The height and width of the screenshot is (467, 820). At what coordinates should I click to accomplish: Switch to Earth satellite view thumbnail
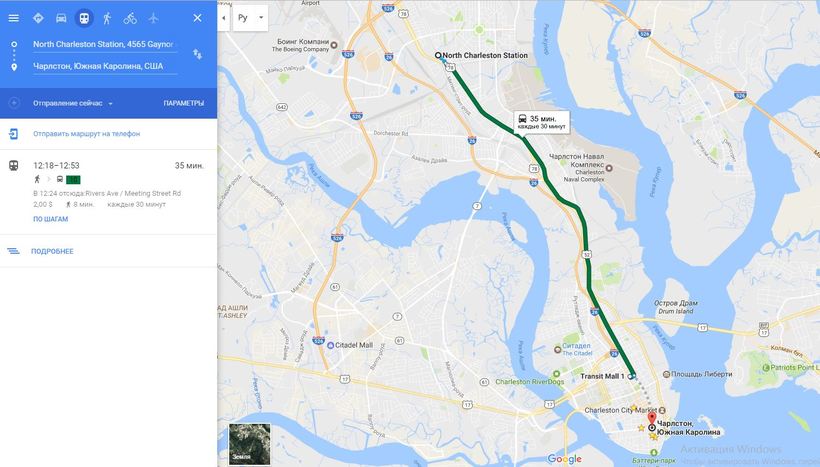[249, 444]
